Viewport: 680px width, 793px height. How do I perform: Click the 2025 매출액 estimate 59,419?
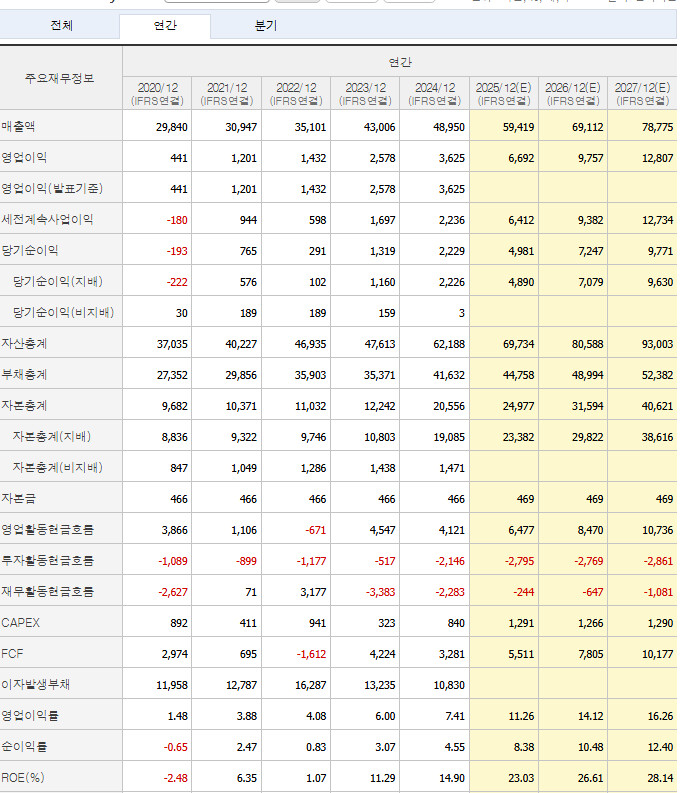click(x=518, y=127)
